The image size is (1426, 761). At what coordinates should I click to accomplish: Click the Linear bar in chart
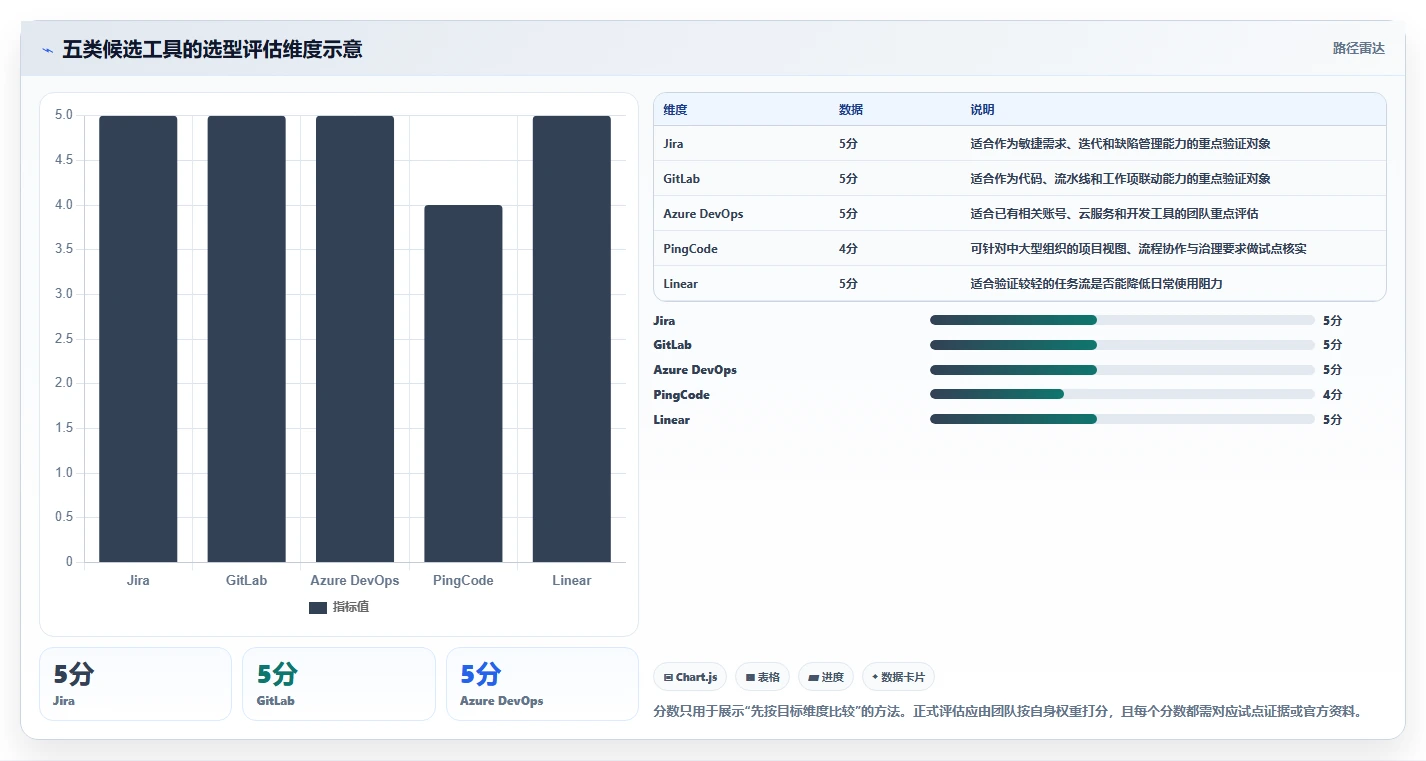[x=571, y=339]
